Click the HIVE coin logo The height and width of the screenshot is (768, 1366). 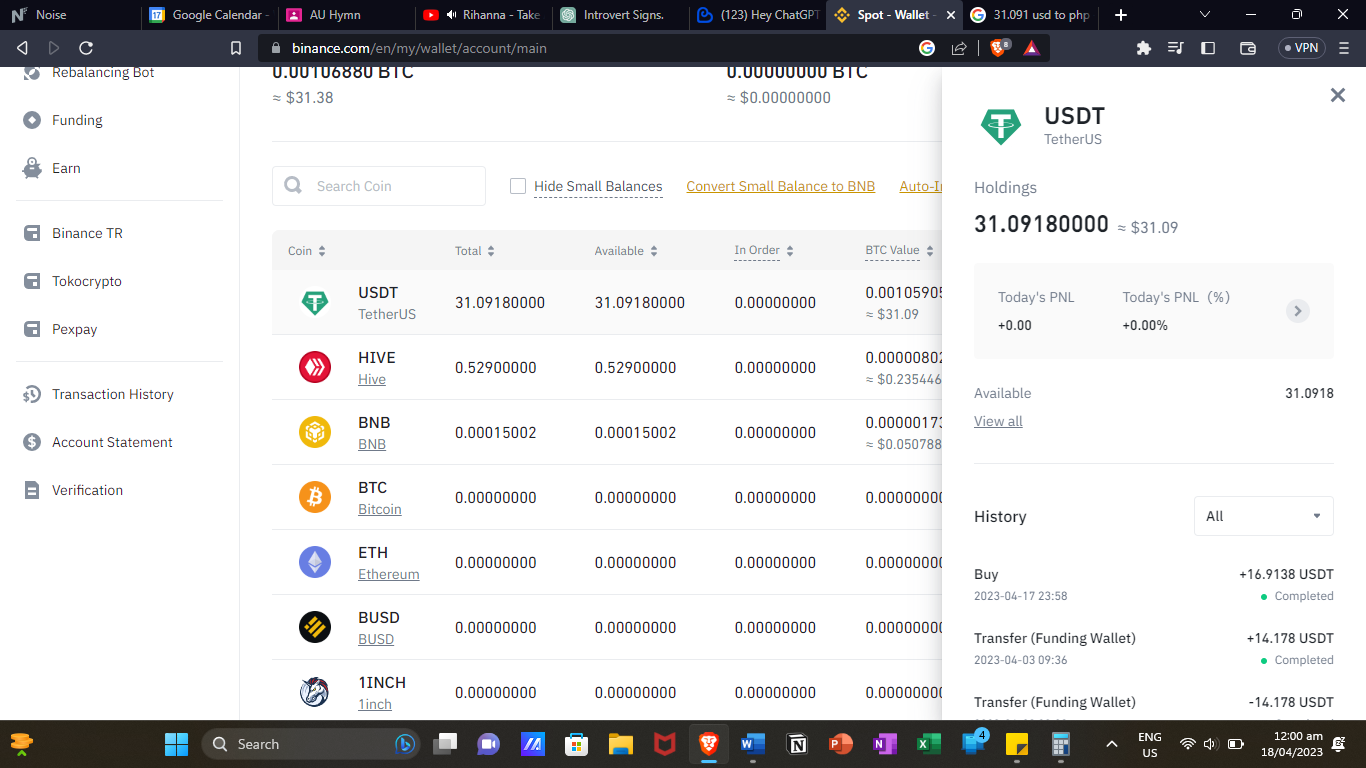tap(315, 368)
